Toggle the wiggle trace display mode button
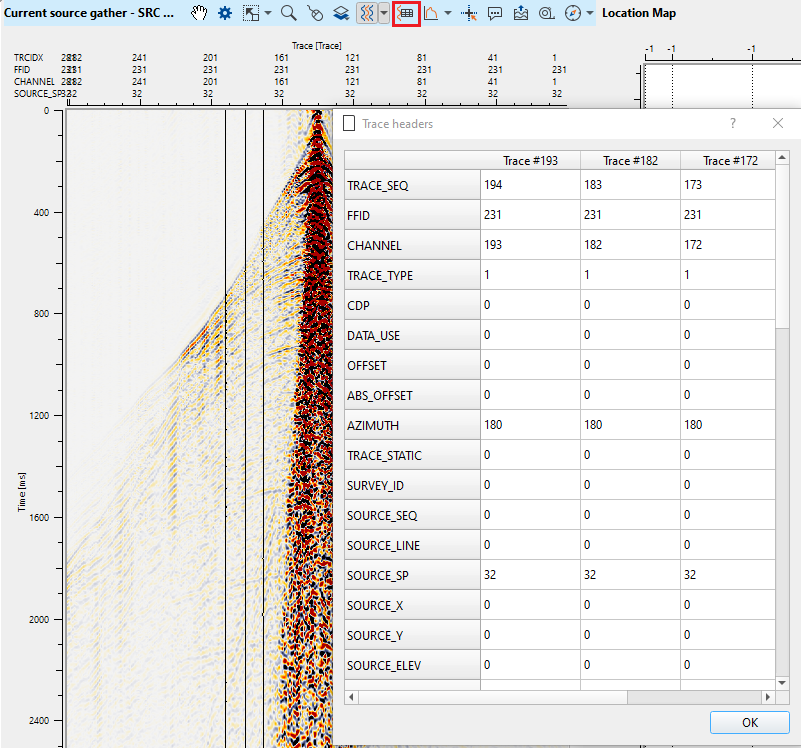 (366, 13)
